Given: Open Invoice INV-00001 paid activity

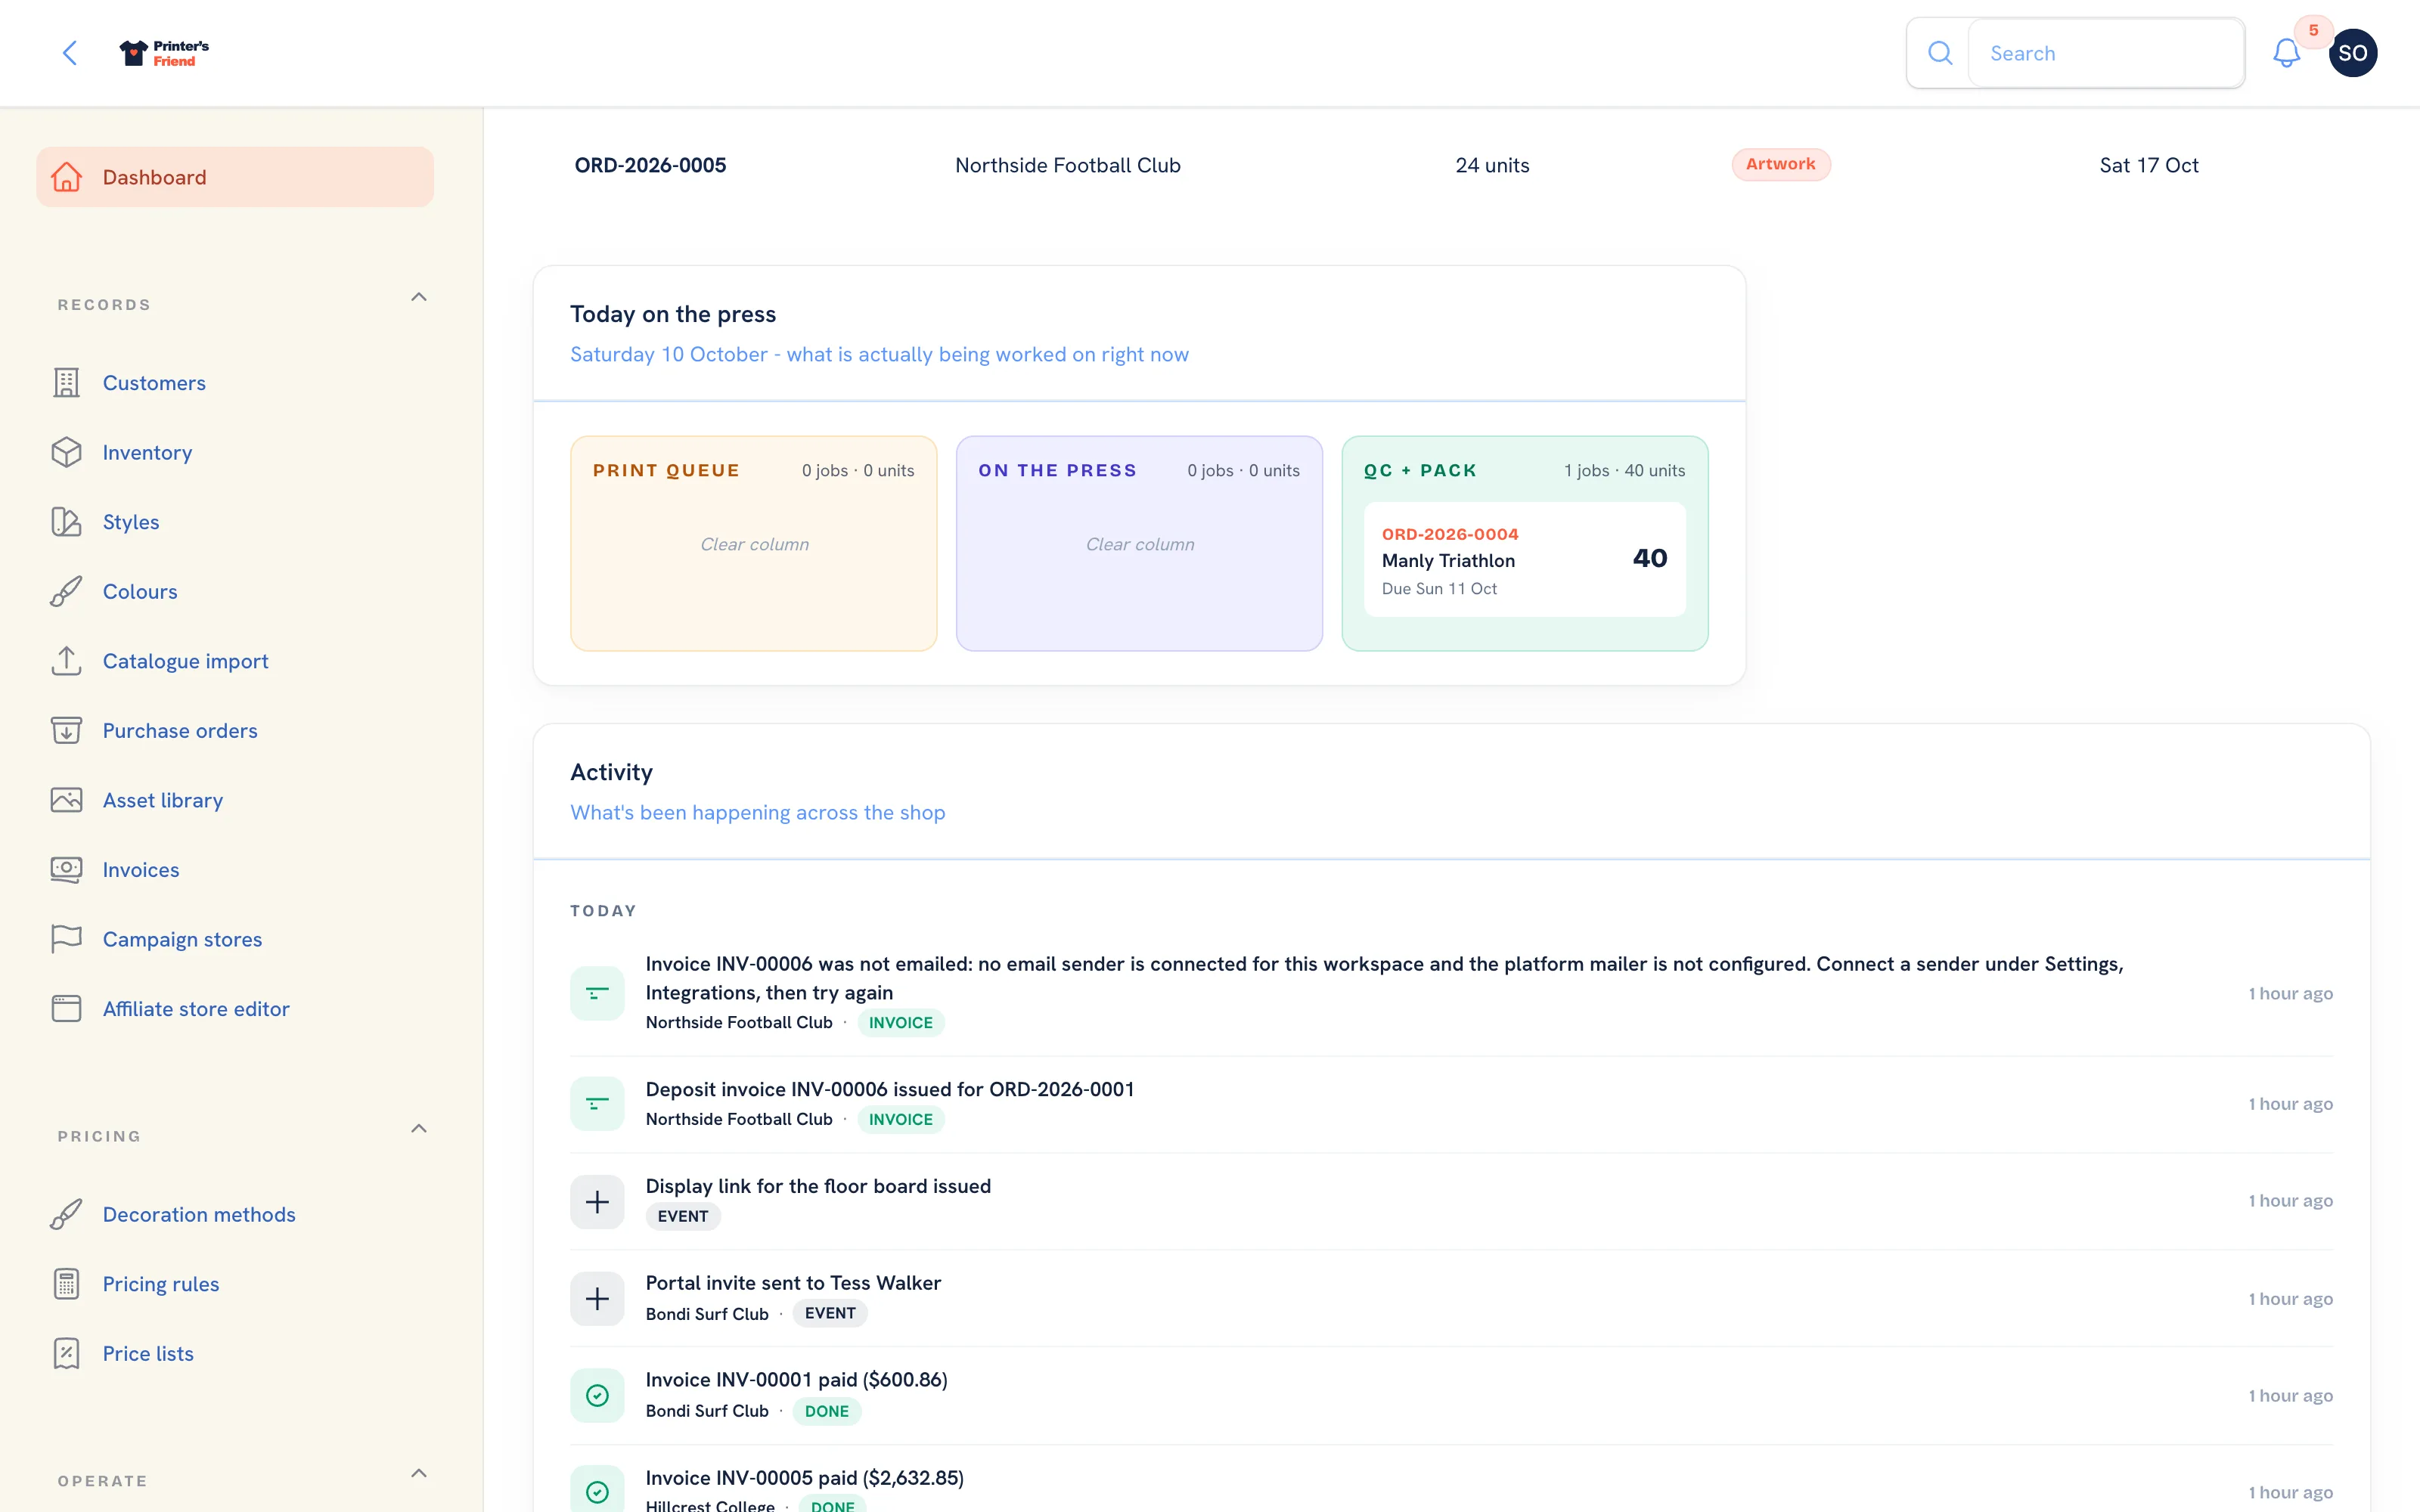Looking at the screenshot, I should pyautogui.click(x=1451, y=1395).
